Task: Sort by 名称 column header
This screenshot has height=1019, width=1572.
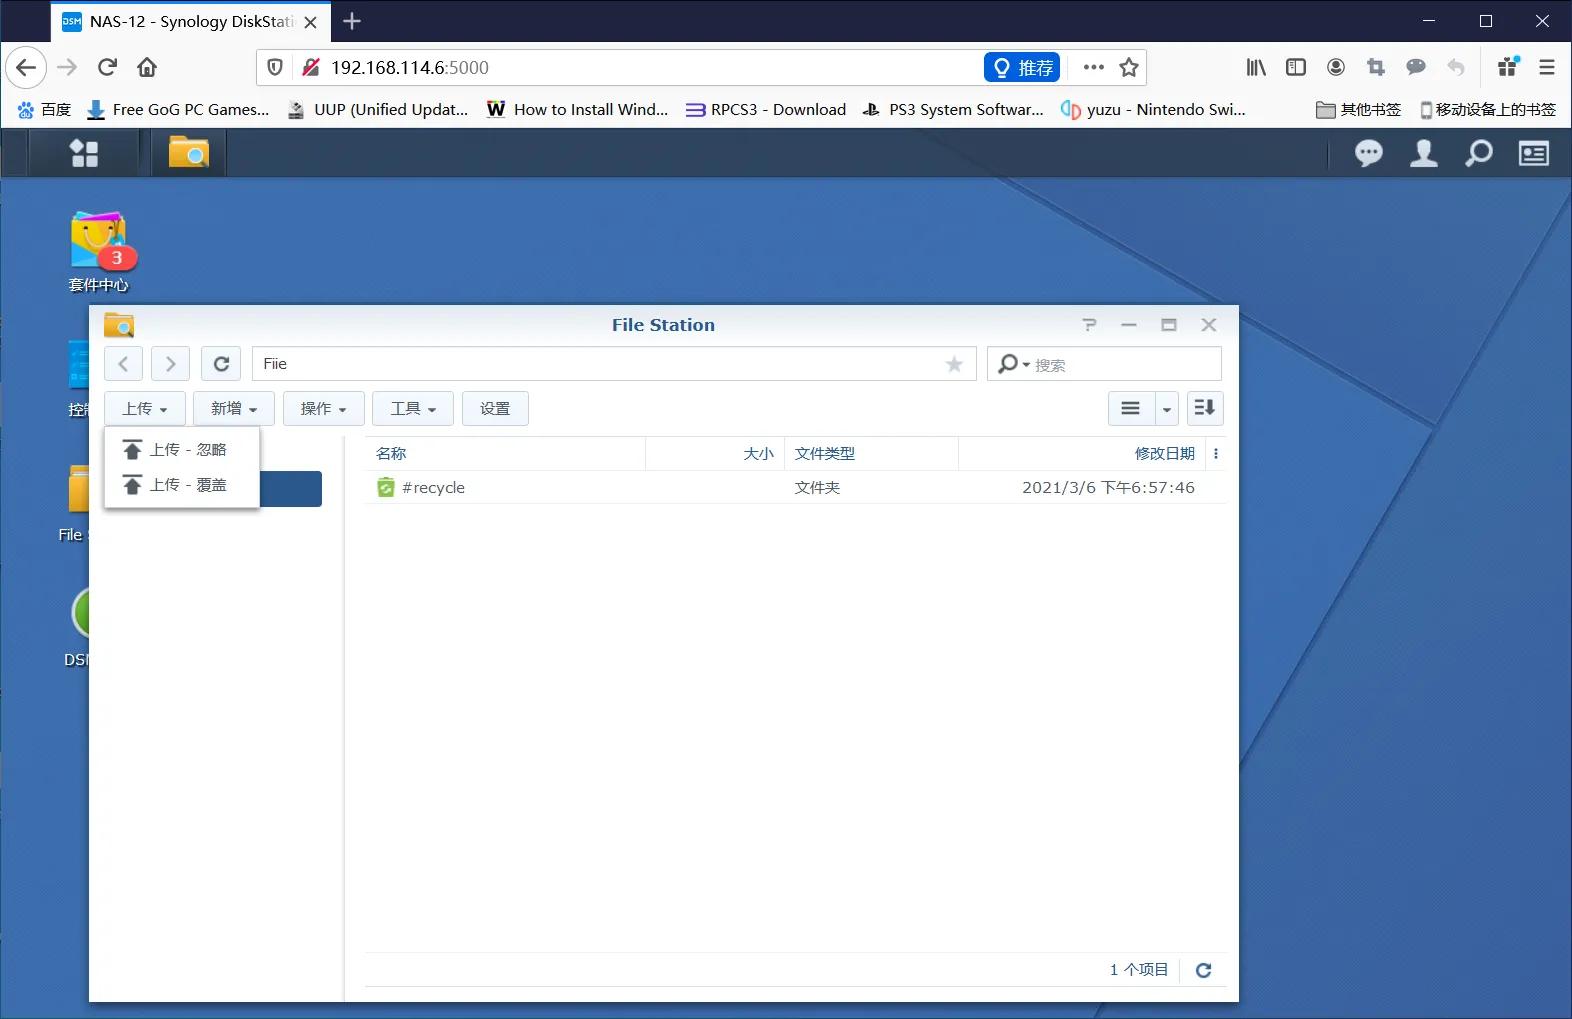Action: pyautogui.click(x=505, y=454)
